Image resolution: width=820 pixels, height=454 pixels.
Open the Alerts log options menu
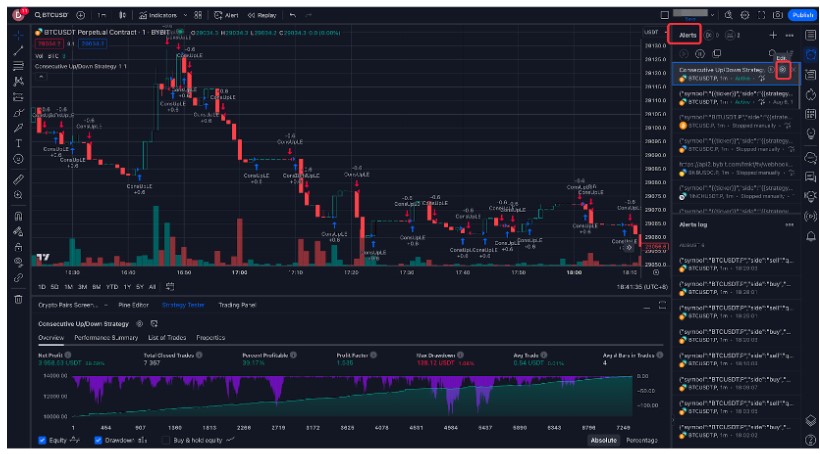pyautogui.click(x=790, y=224)
